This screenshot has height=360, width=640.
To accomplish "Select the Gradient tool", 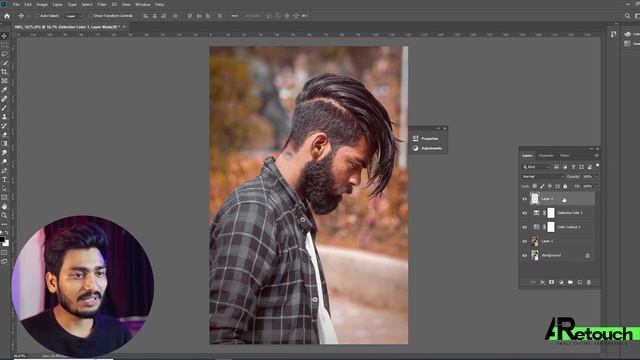I will pos(4,144).
